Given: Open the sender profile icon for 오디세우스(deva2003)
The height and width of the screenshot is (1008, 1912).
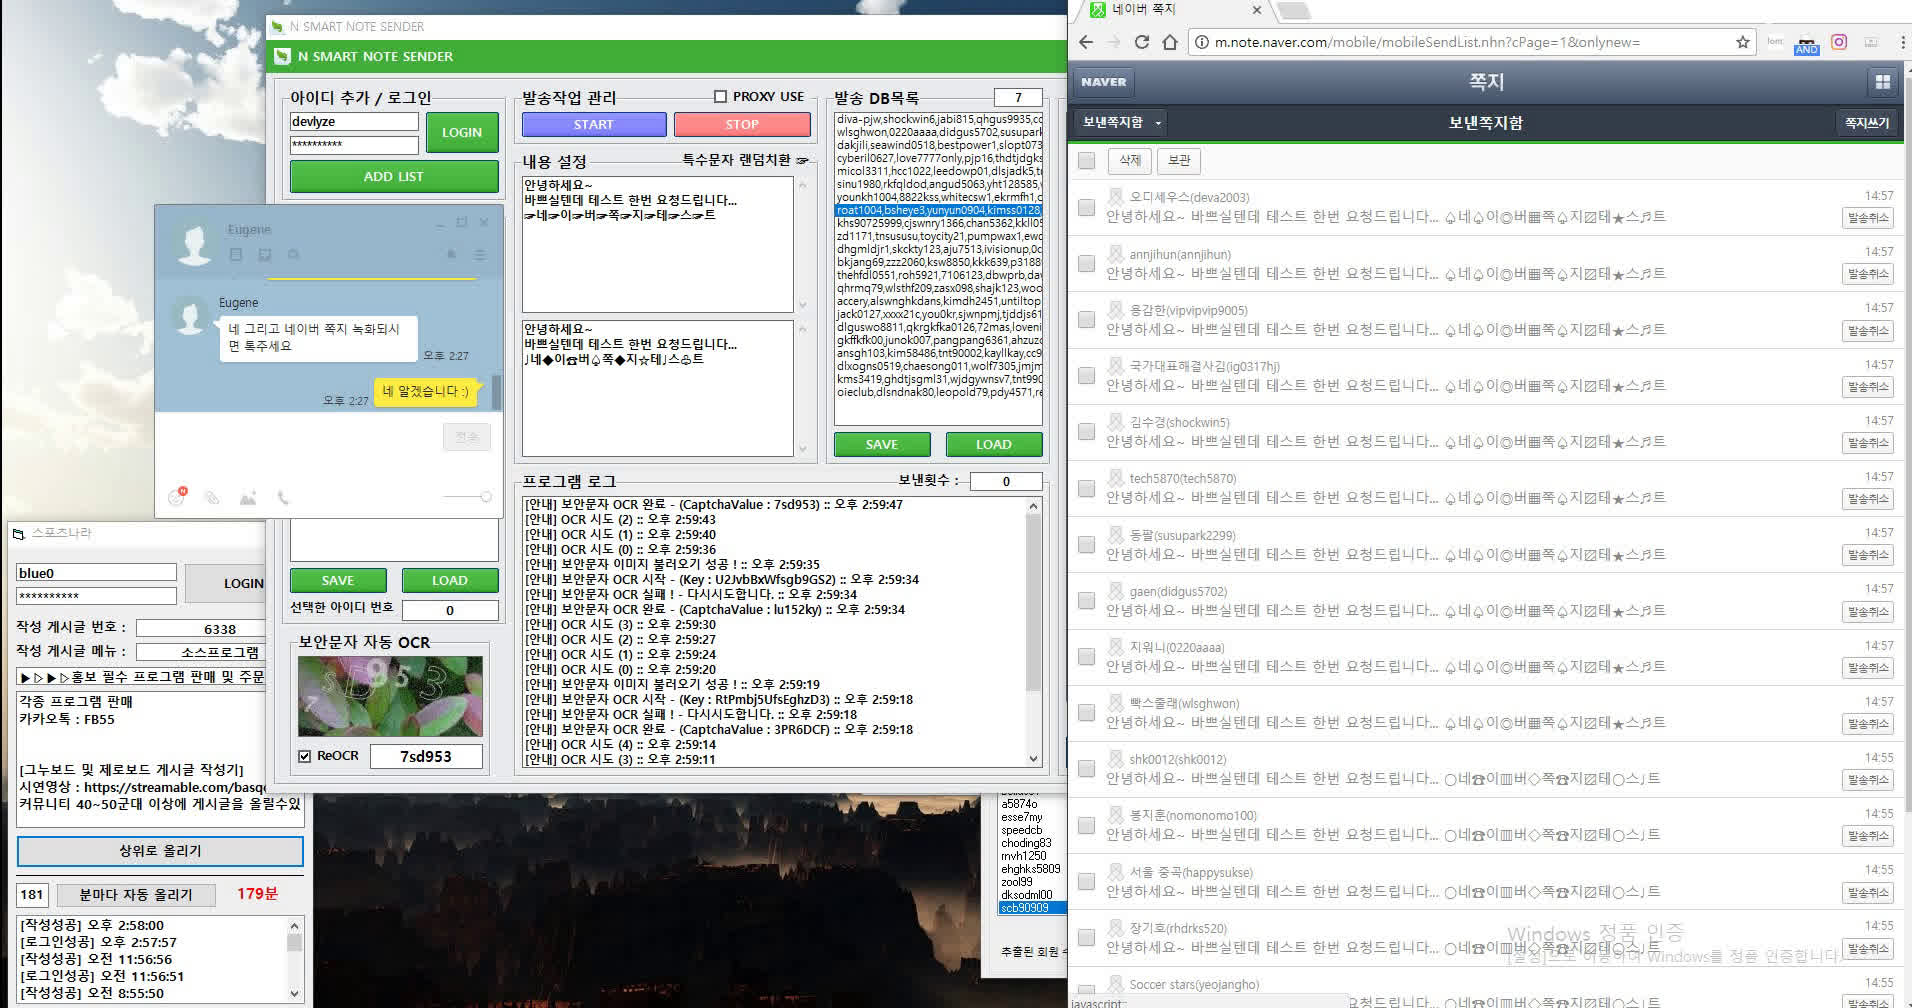Looking at the screenshot, I should click(1116, 197).
